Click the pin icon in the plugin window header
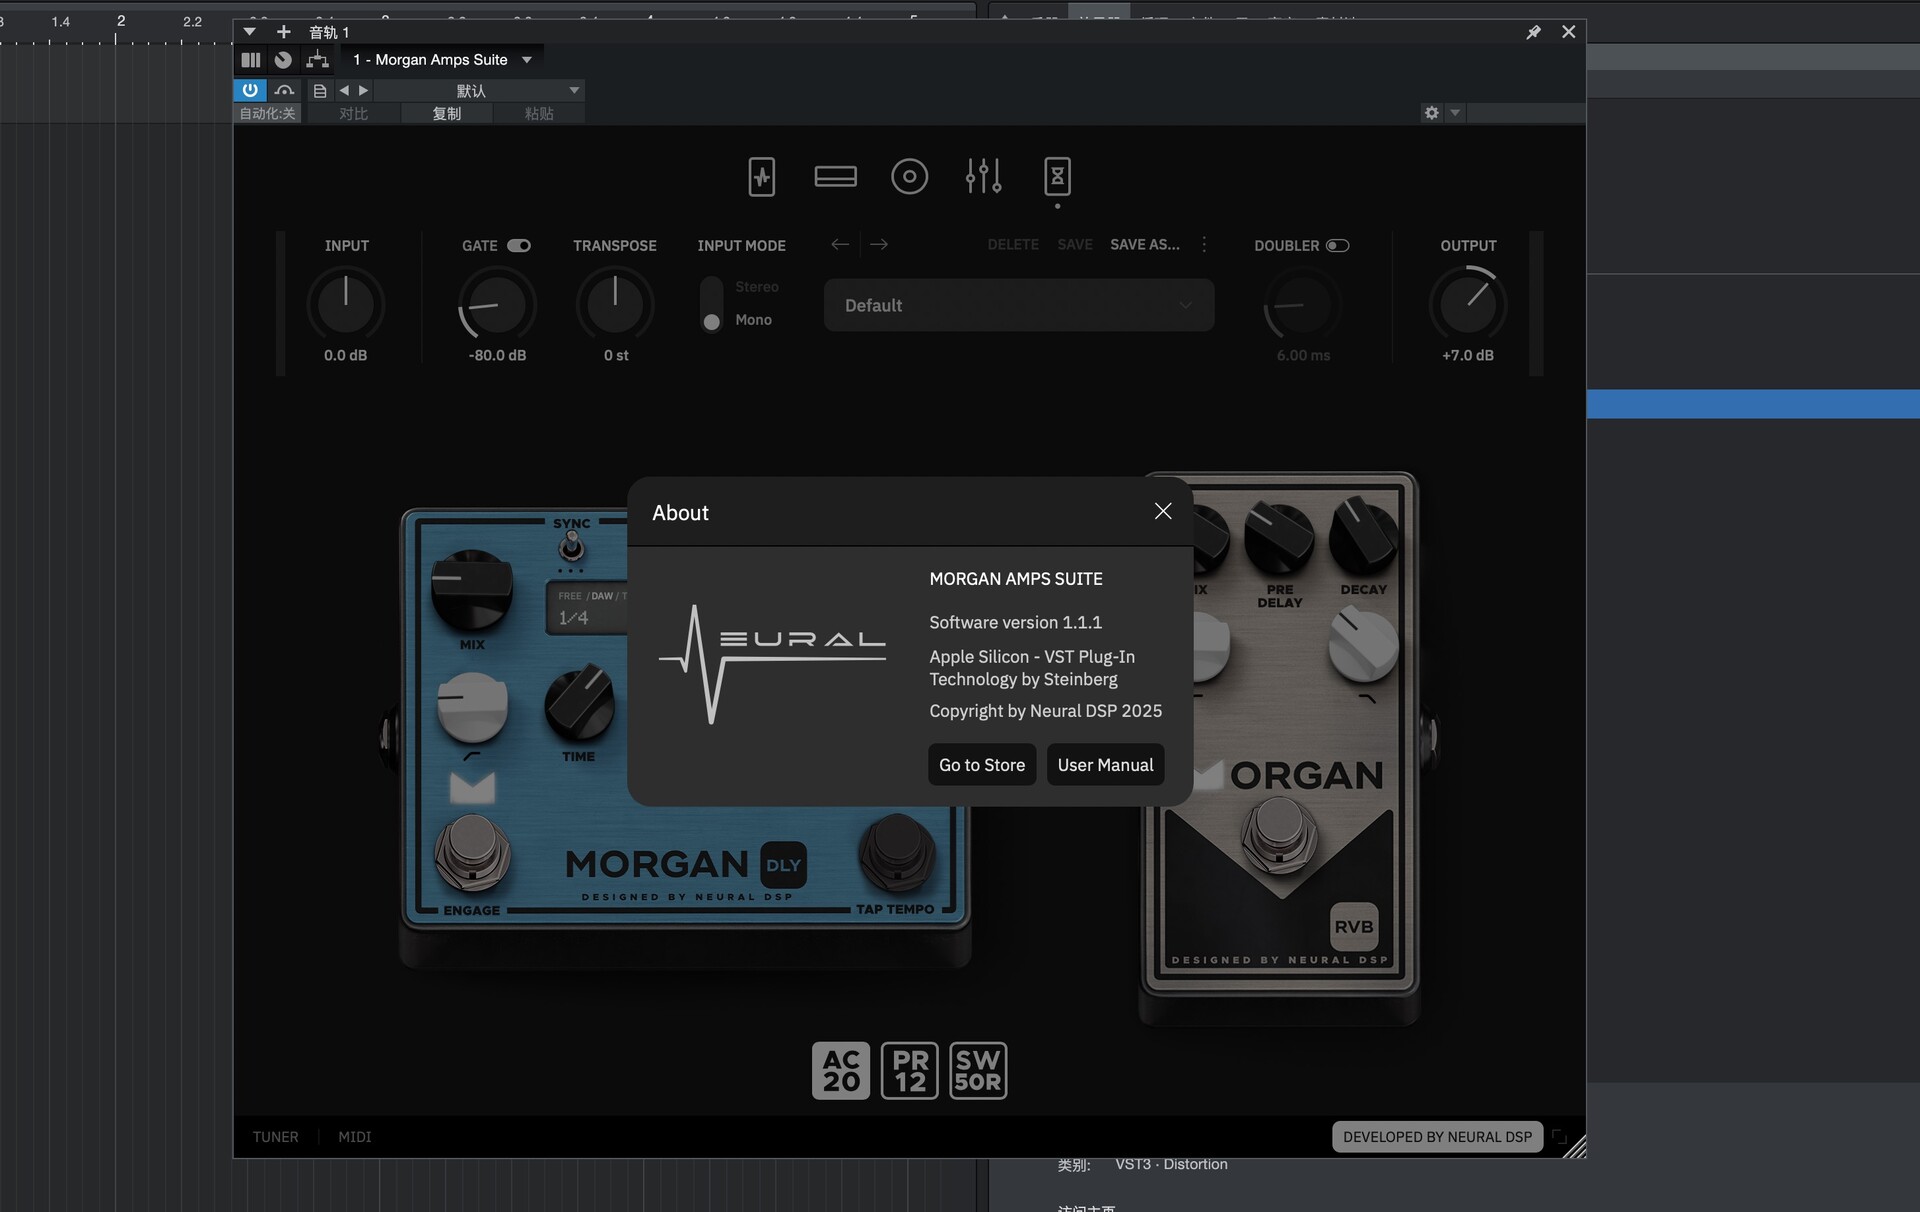 [1533, 32]
